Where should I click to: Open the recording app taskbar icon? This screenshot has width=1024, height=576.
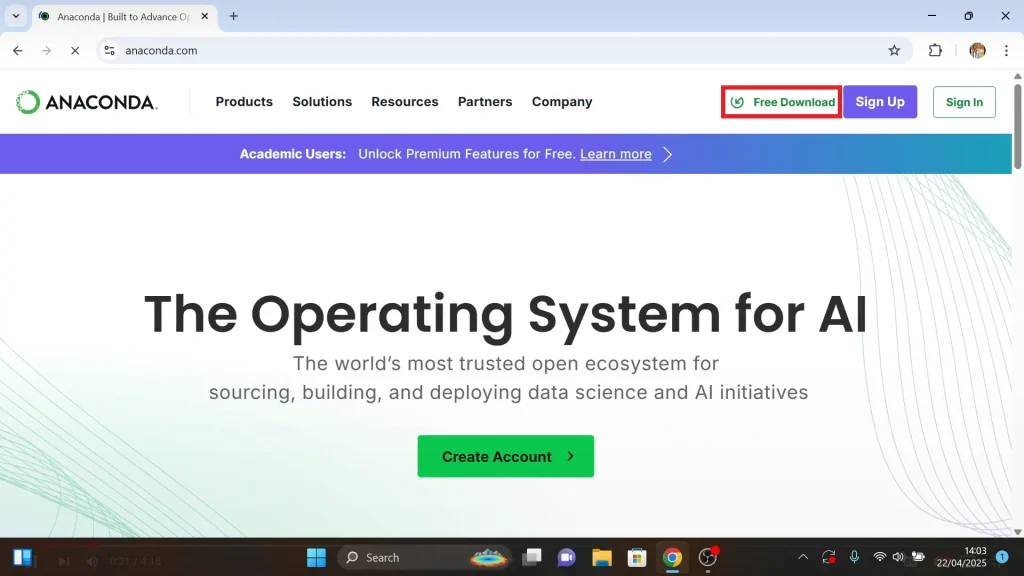pos(708,557)
